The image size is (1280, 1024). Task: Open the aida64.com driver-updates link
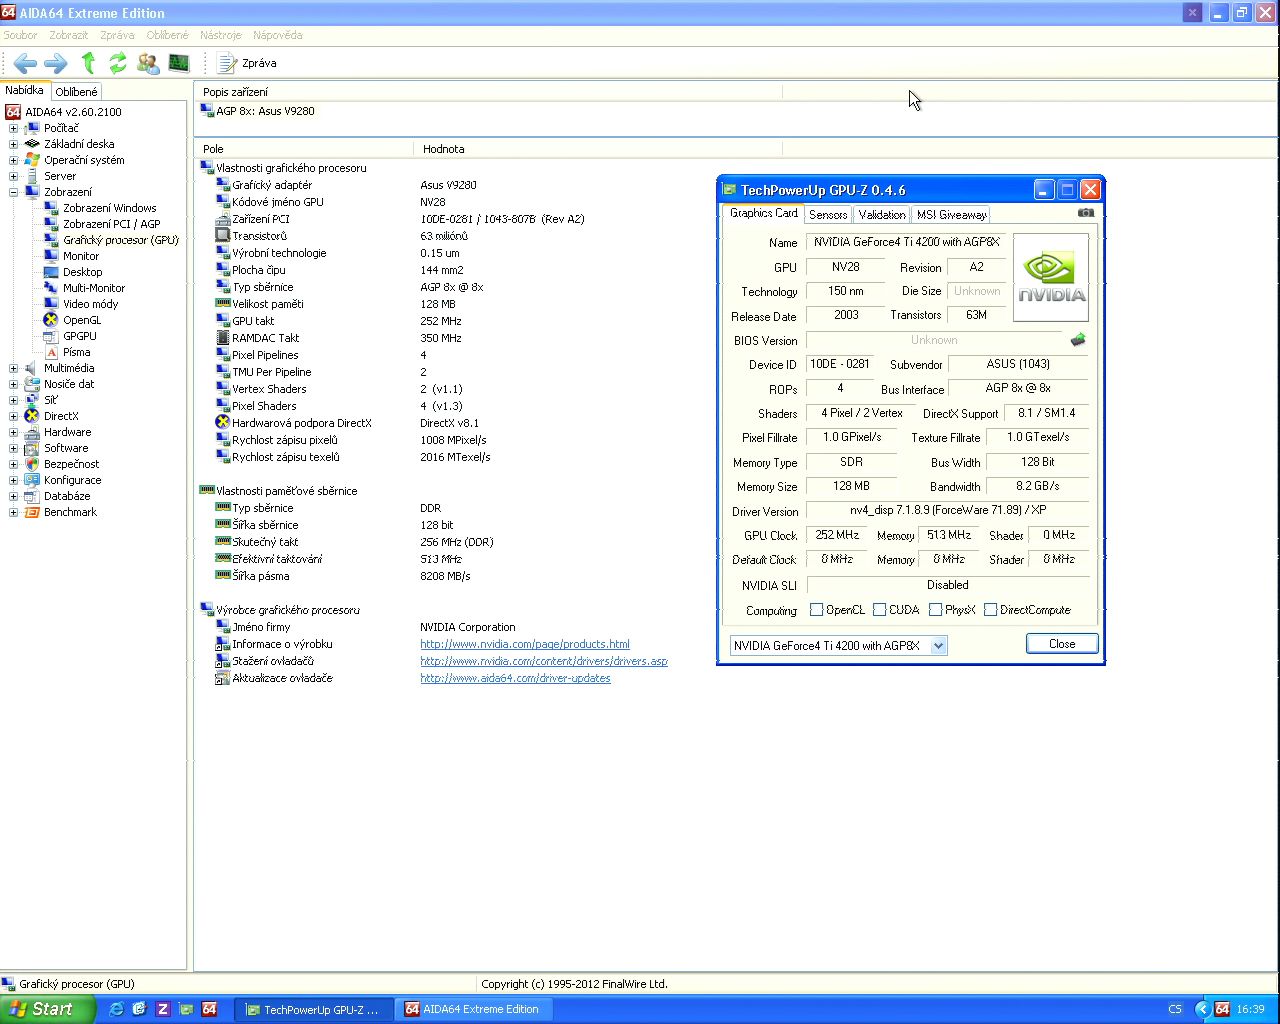515,678
